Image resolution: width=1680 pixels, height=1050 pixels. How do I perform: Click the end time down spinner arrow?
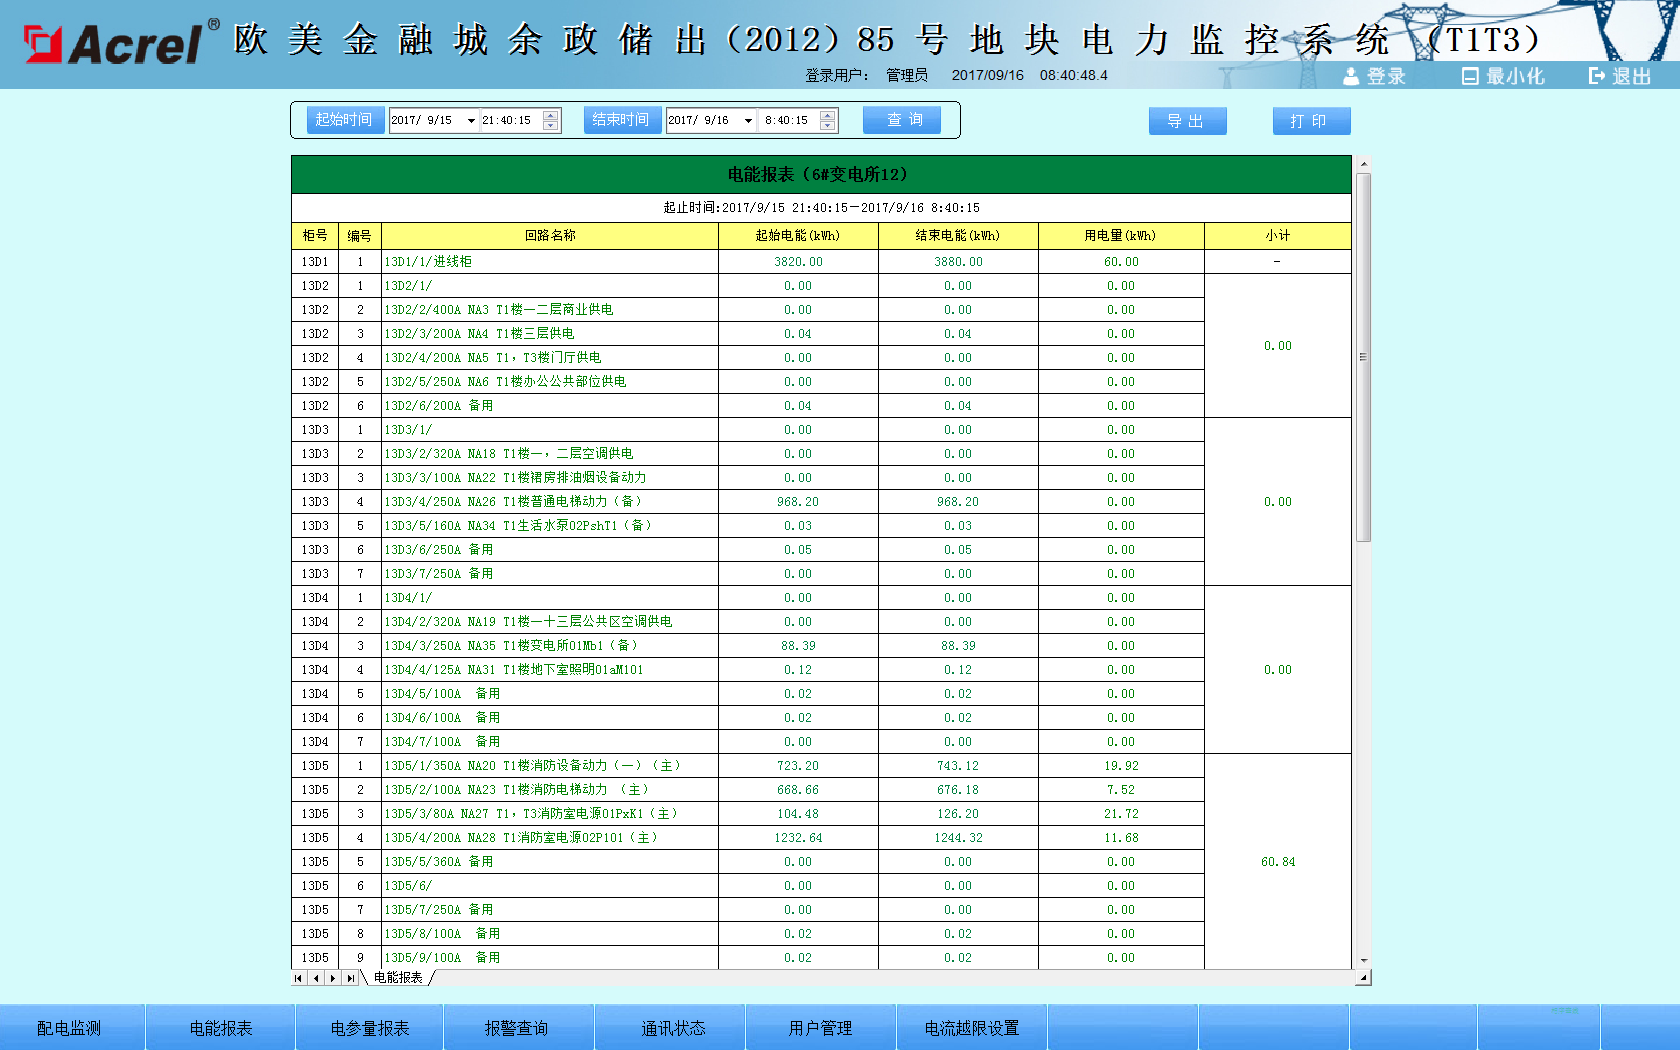point(828,125)
